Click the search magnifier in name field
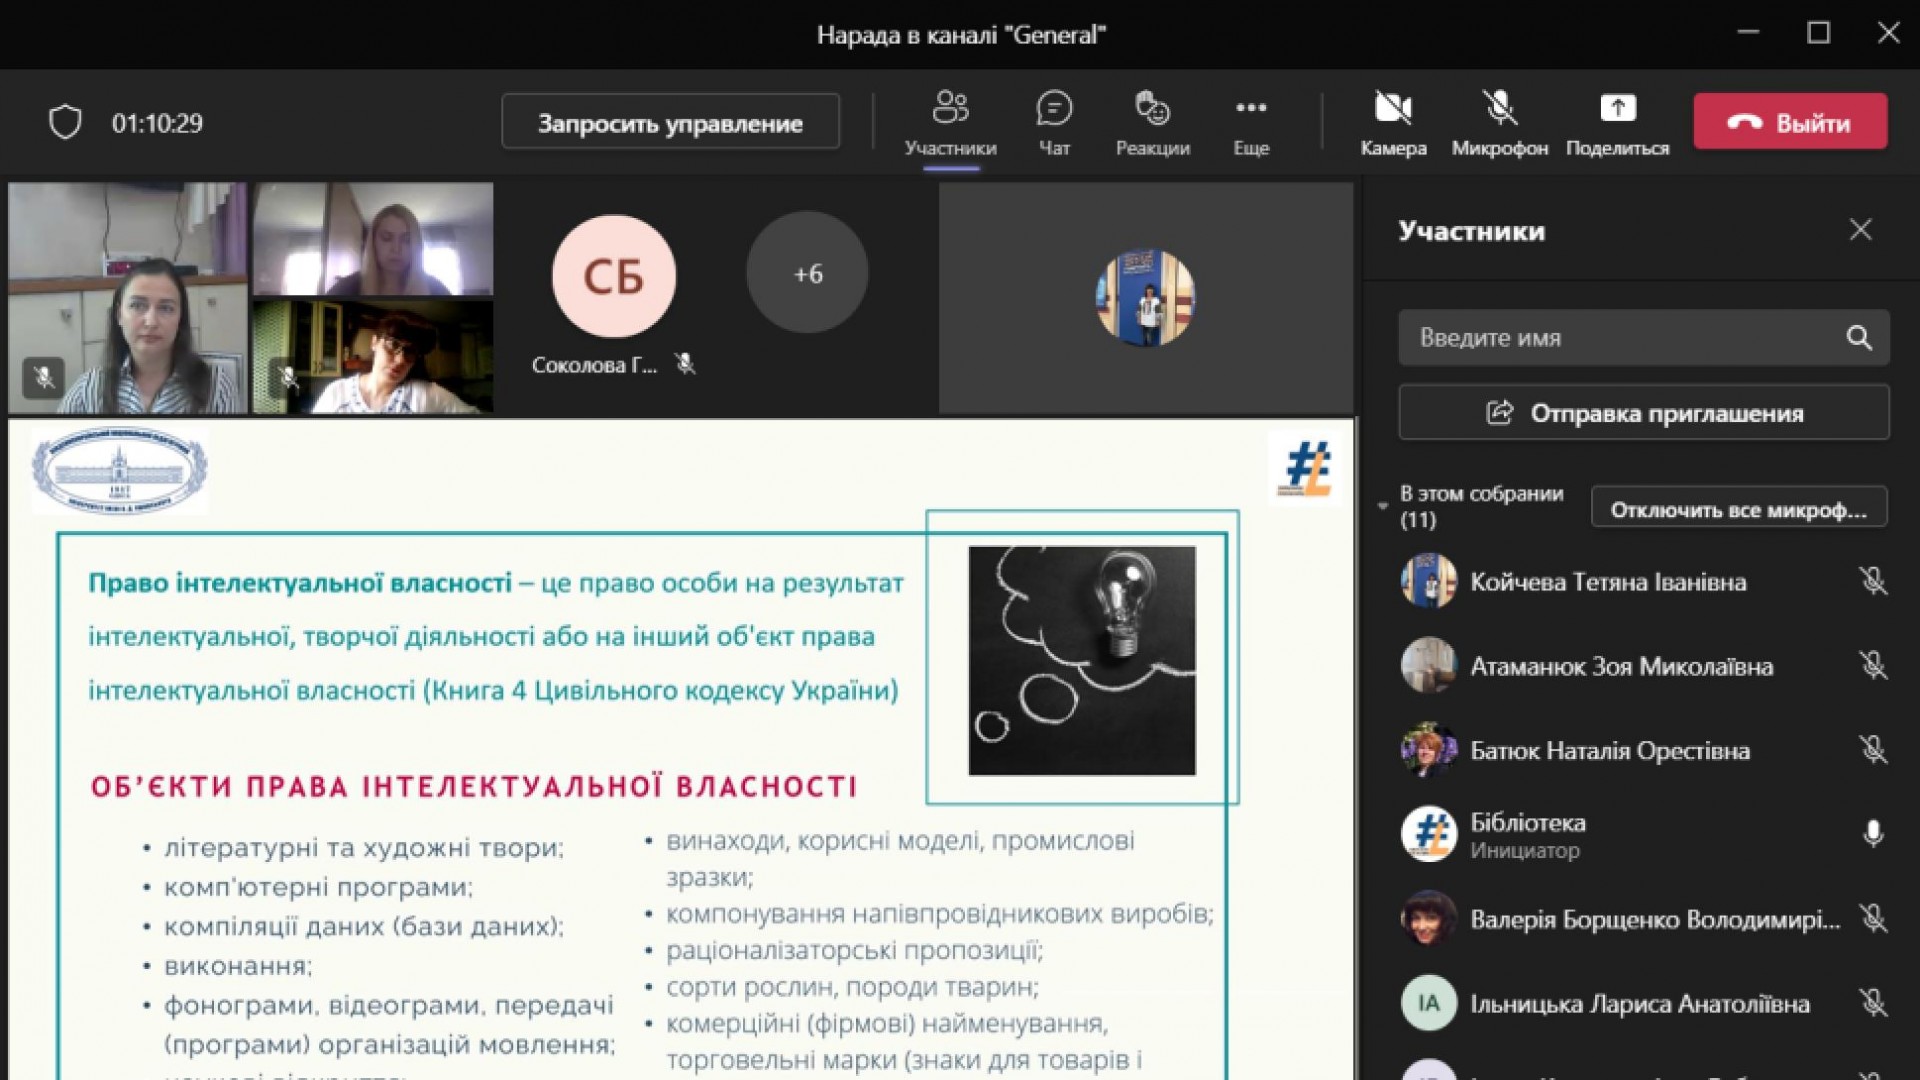The height and width of the screenshot is (1080, 1920). point(1858,338)
